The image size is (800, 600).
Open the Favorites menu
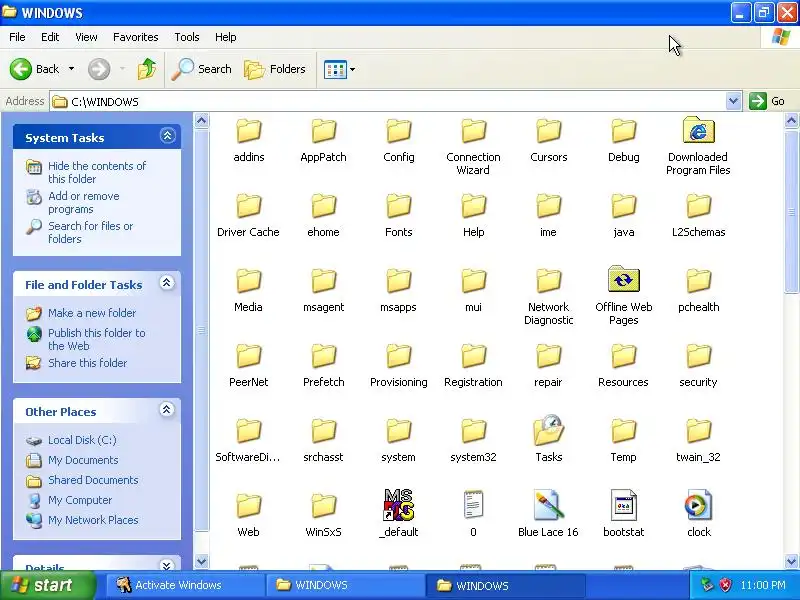coord(136,37)
